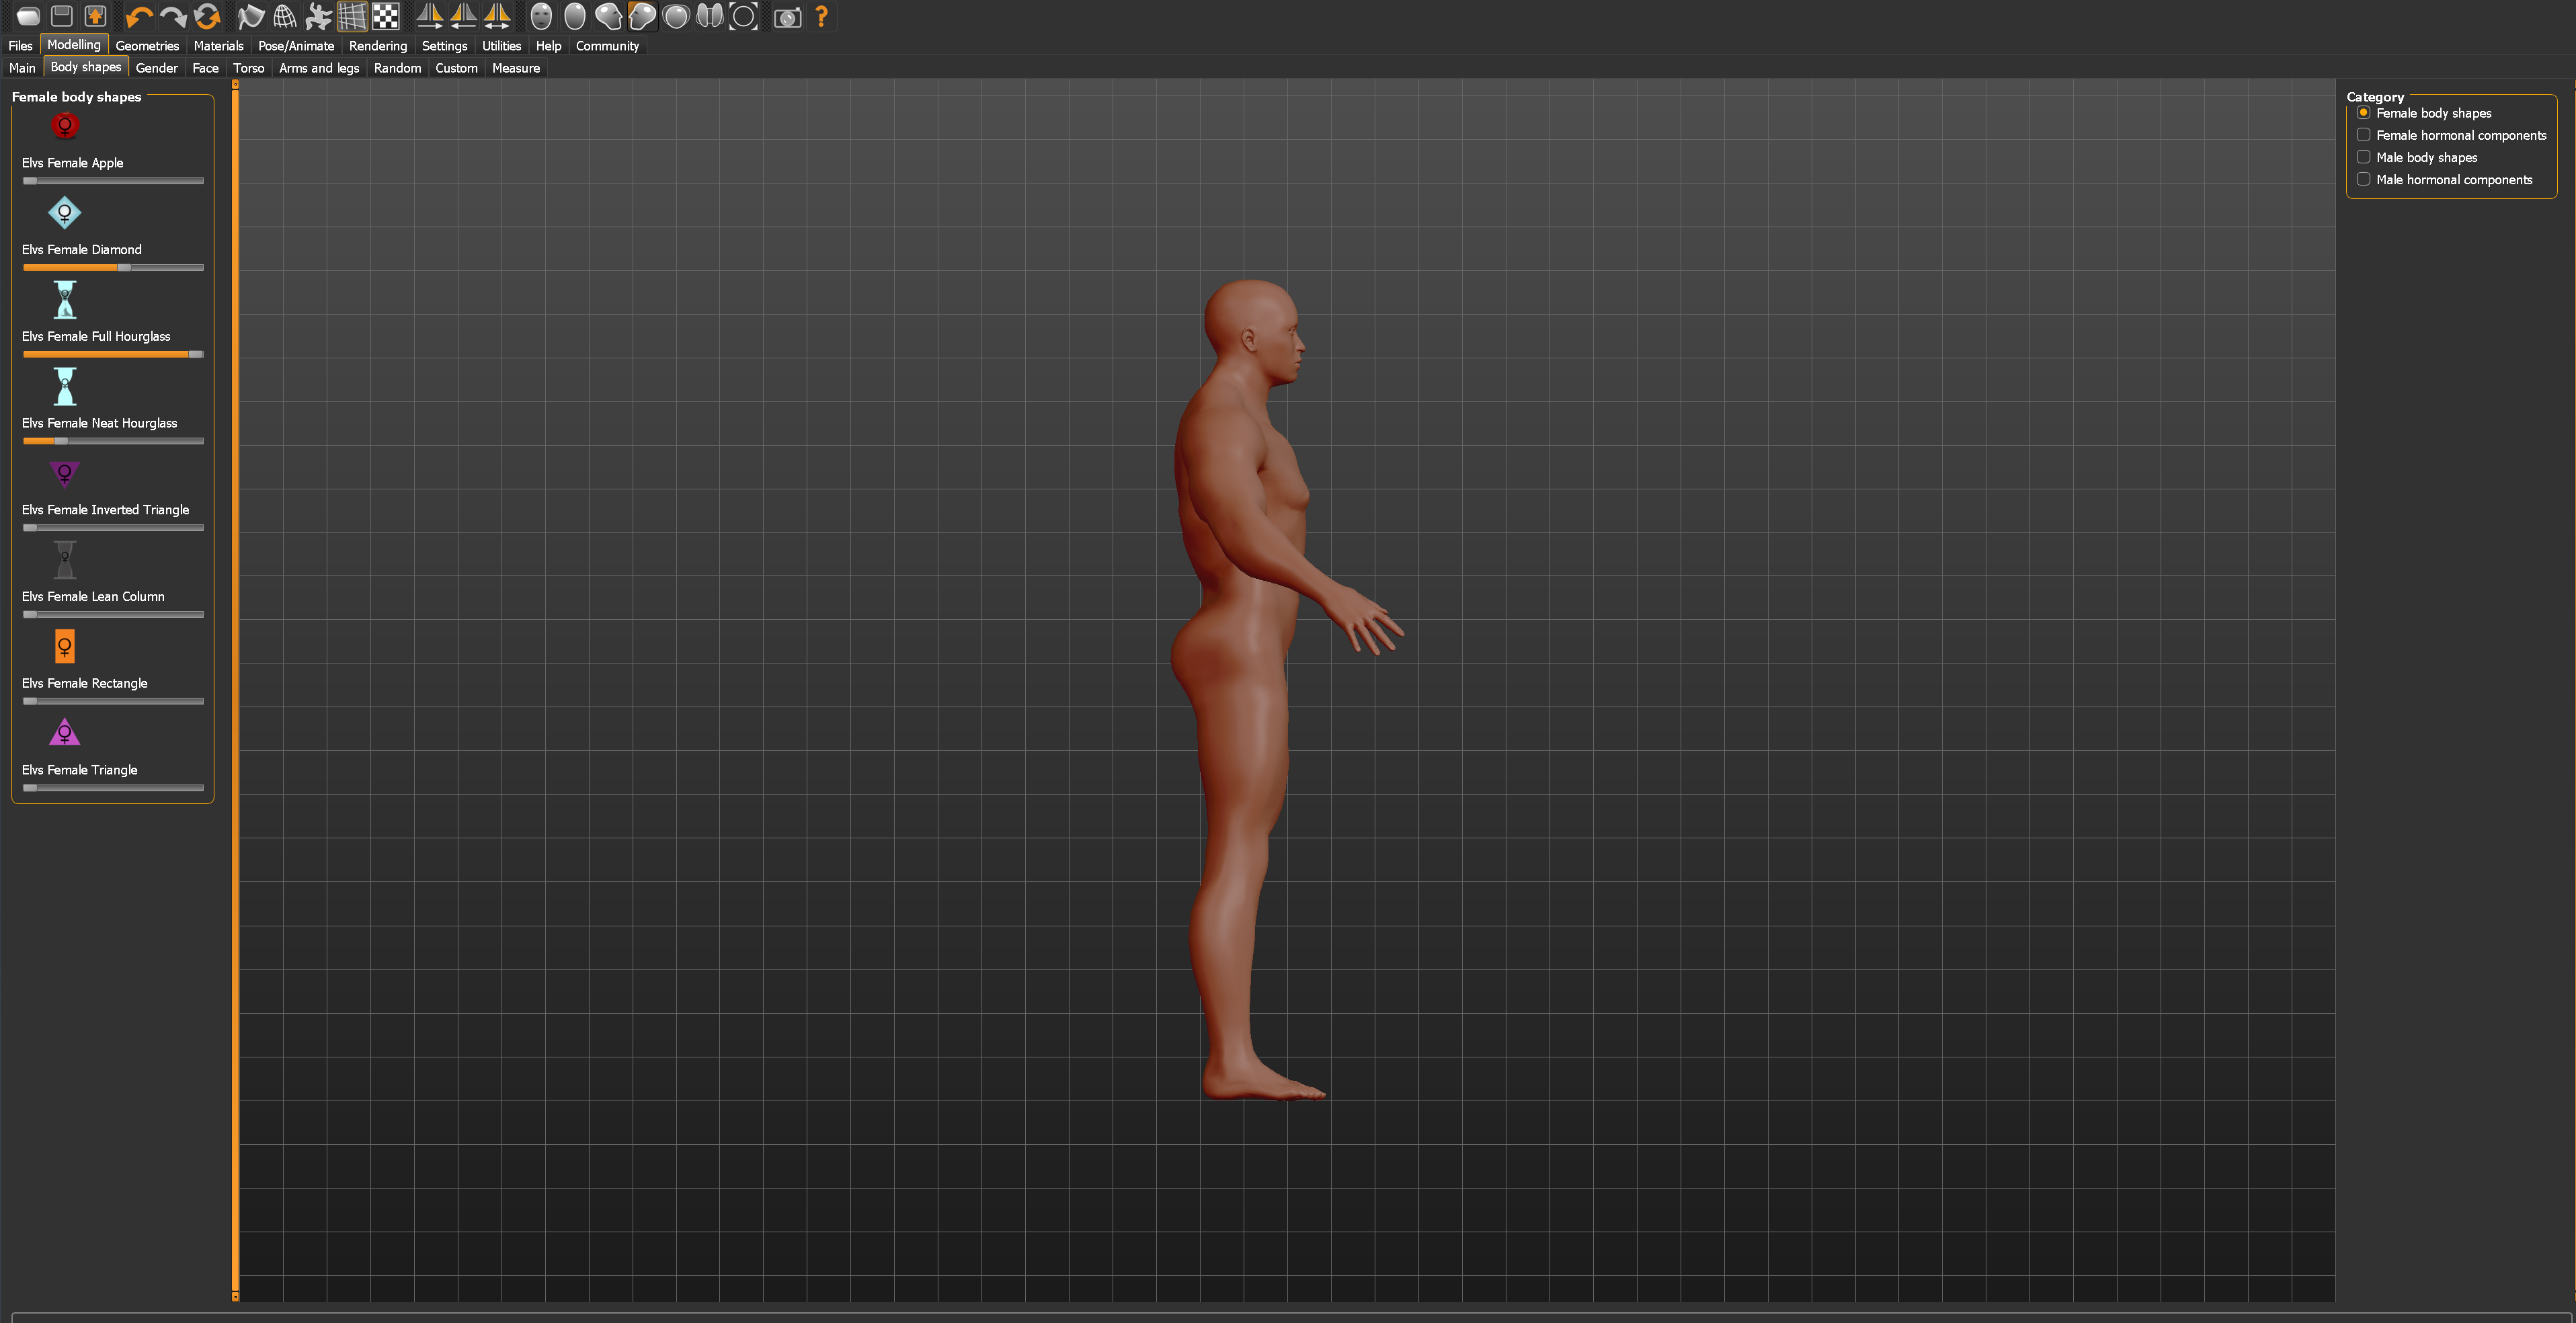This screenshot has width=2576, height=1323.
Task: Click the save floppy disk icon
Action: tap(62, 16)
